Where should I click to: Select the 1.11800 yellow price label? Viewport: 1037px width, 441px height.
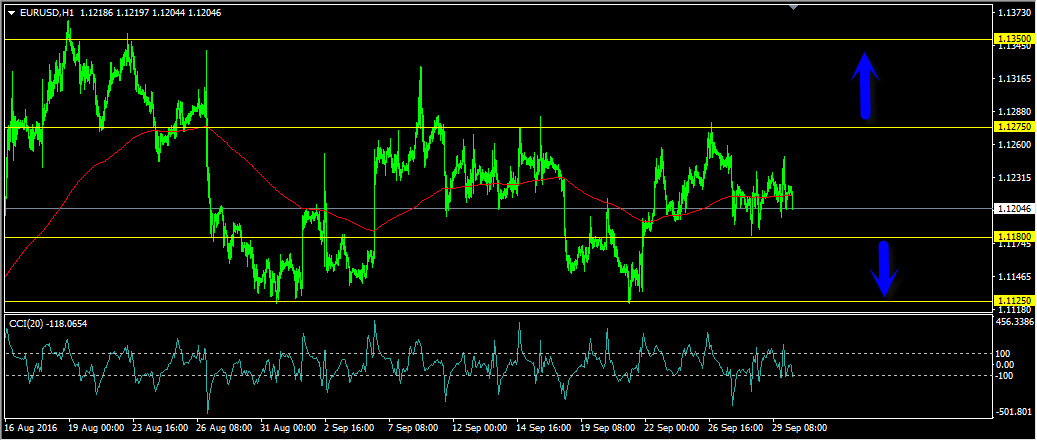1014,236
